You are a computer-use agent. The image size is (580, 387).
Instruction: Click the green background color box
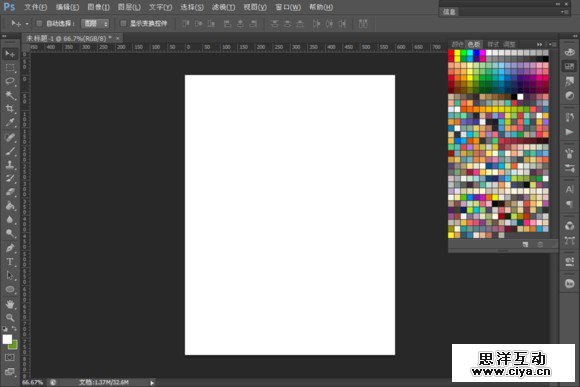(14, 346)
